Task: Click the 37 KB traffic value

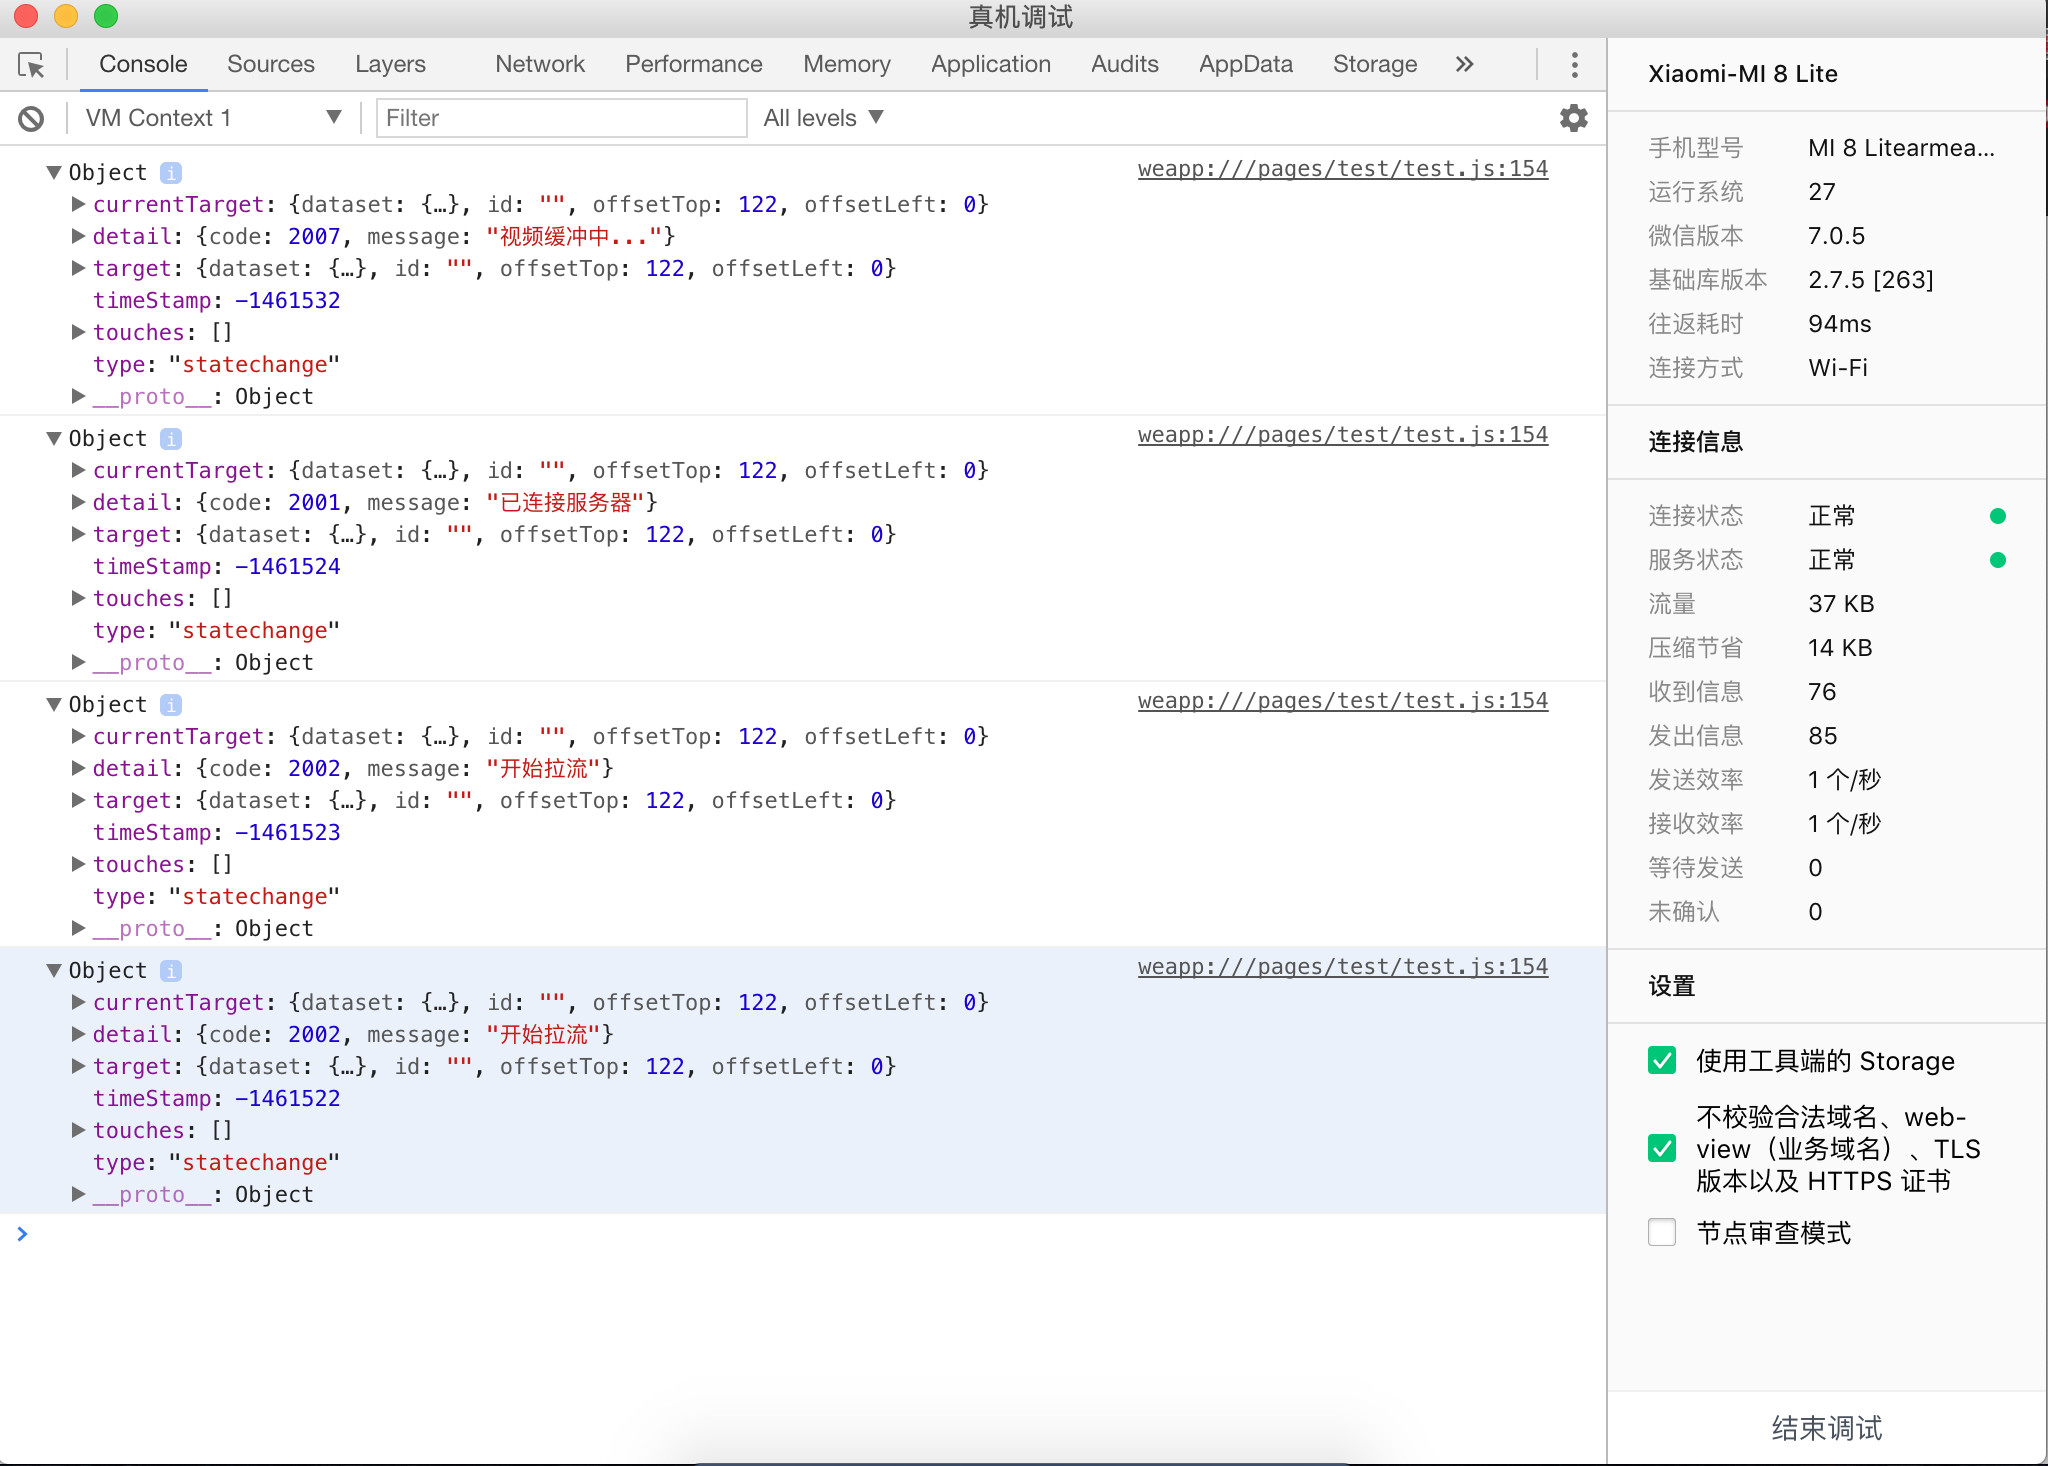Action: pos(1841,604)
